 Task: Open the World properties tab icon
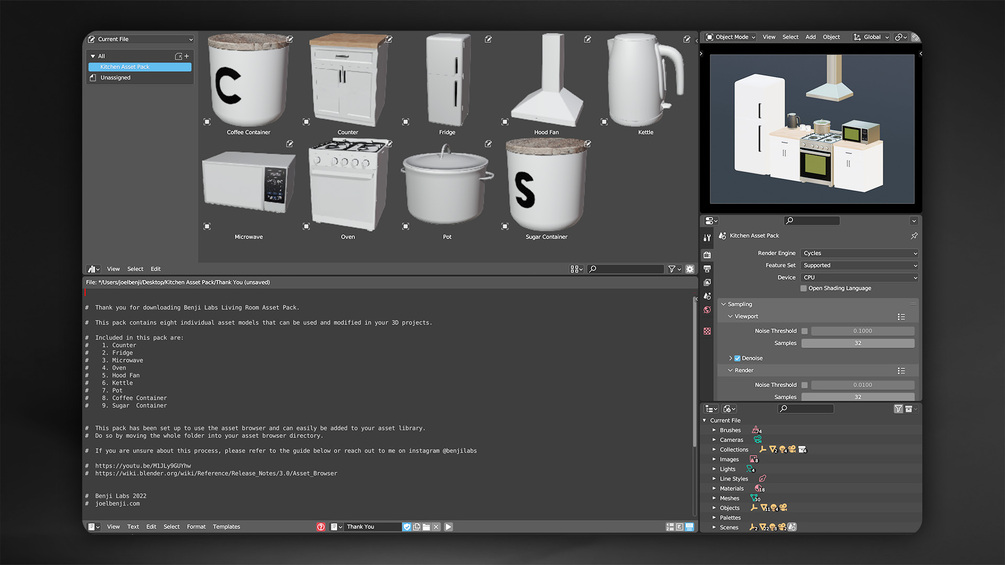pyautogui.click(x=707, y=309)
